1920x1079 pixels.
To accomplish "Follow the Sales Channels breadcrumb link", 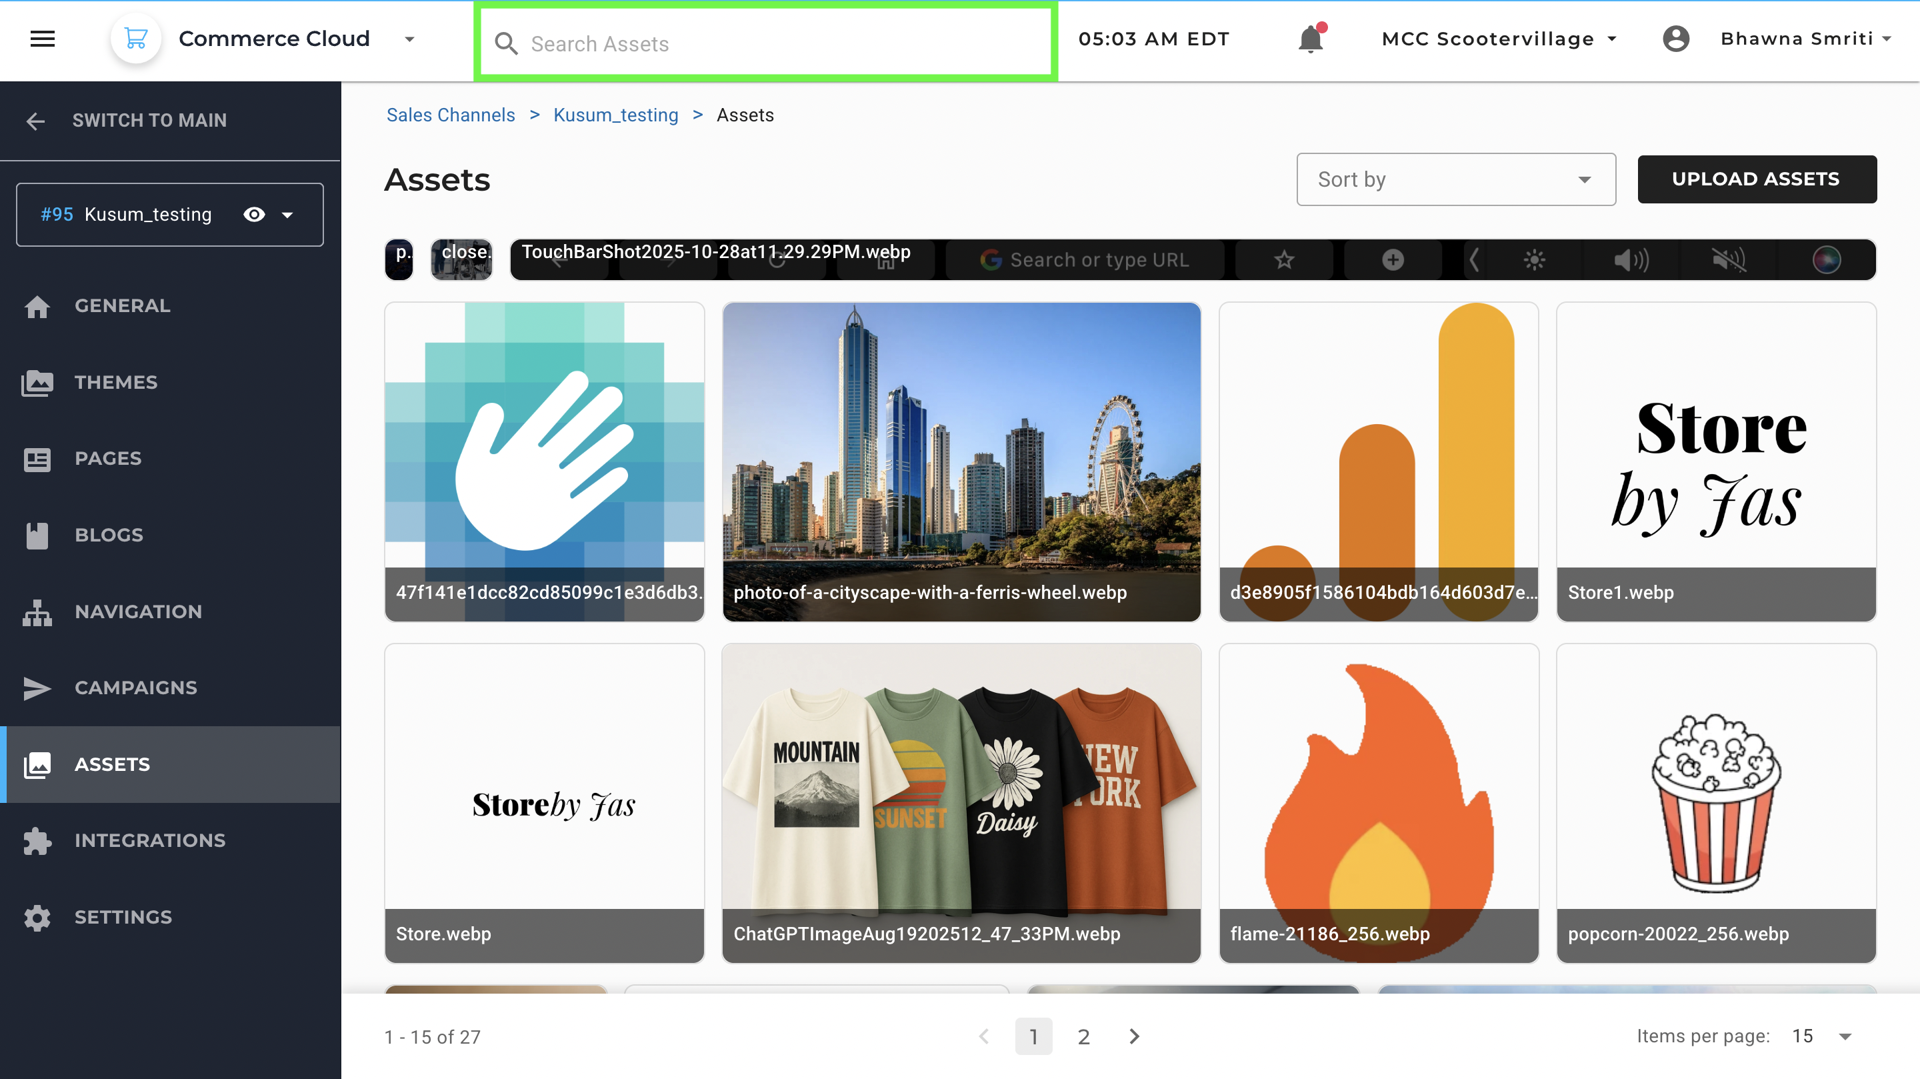I will (451, 115).
